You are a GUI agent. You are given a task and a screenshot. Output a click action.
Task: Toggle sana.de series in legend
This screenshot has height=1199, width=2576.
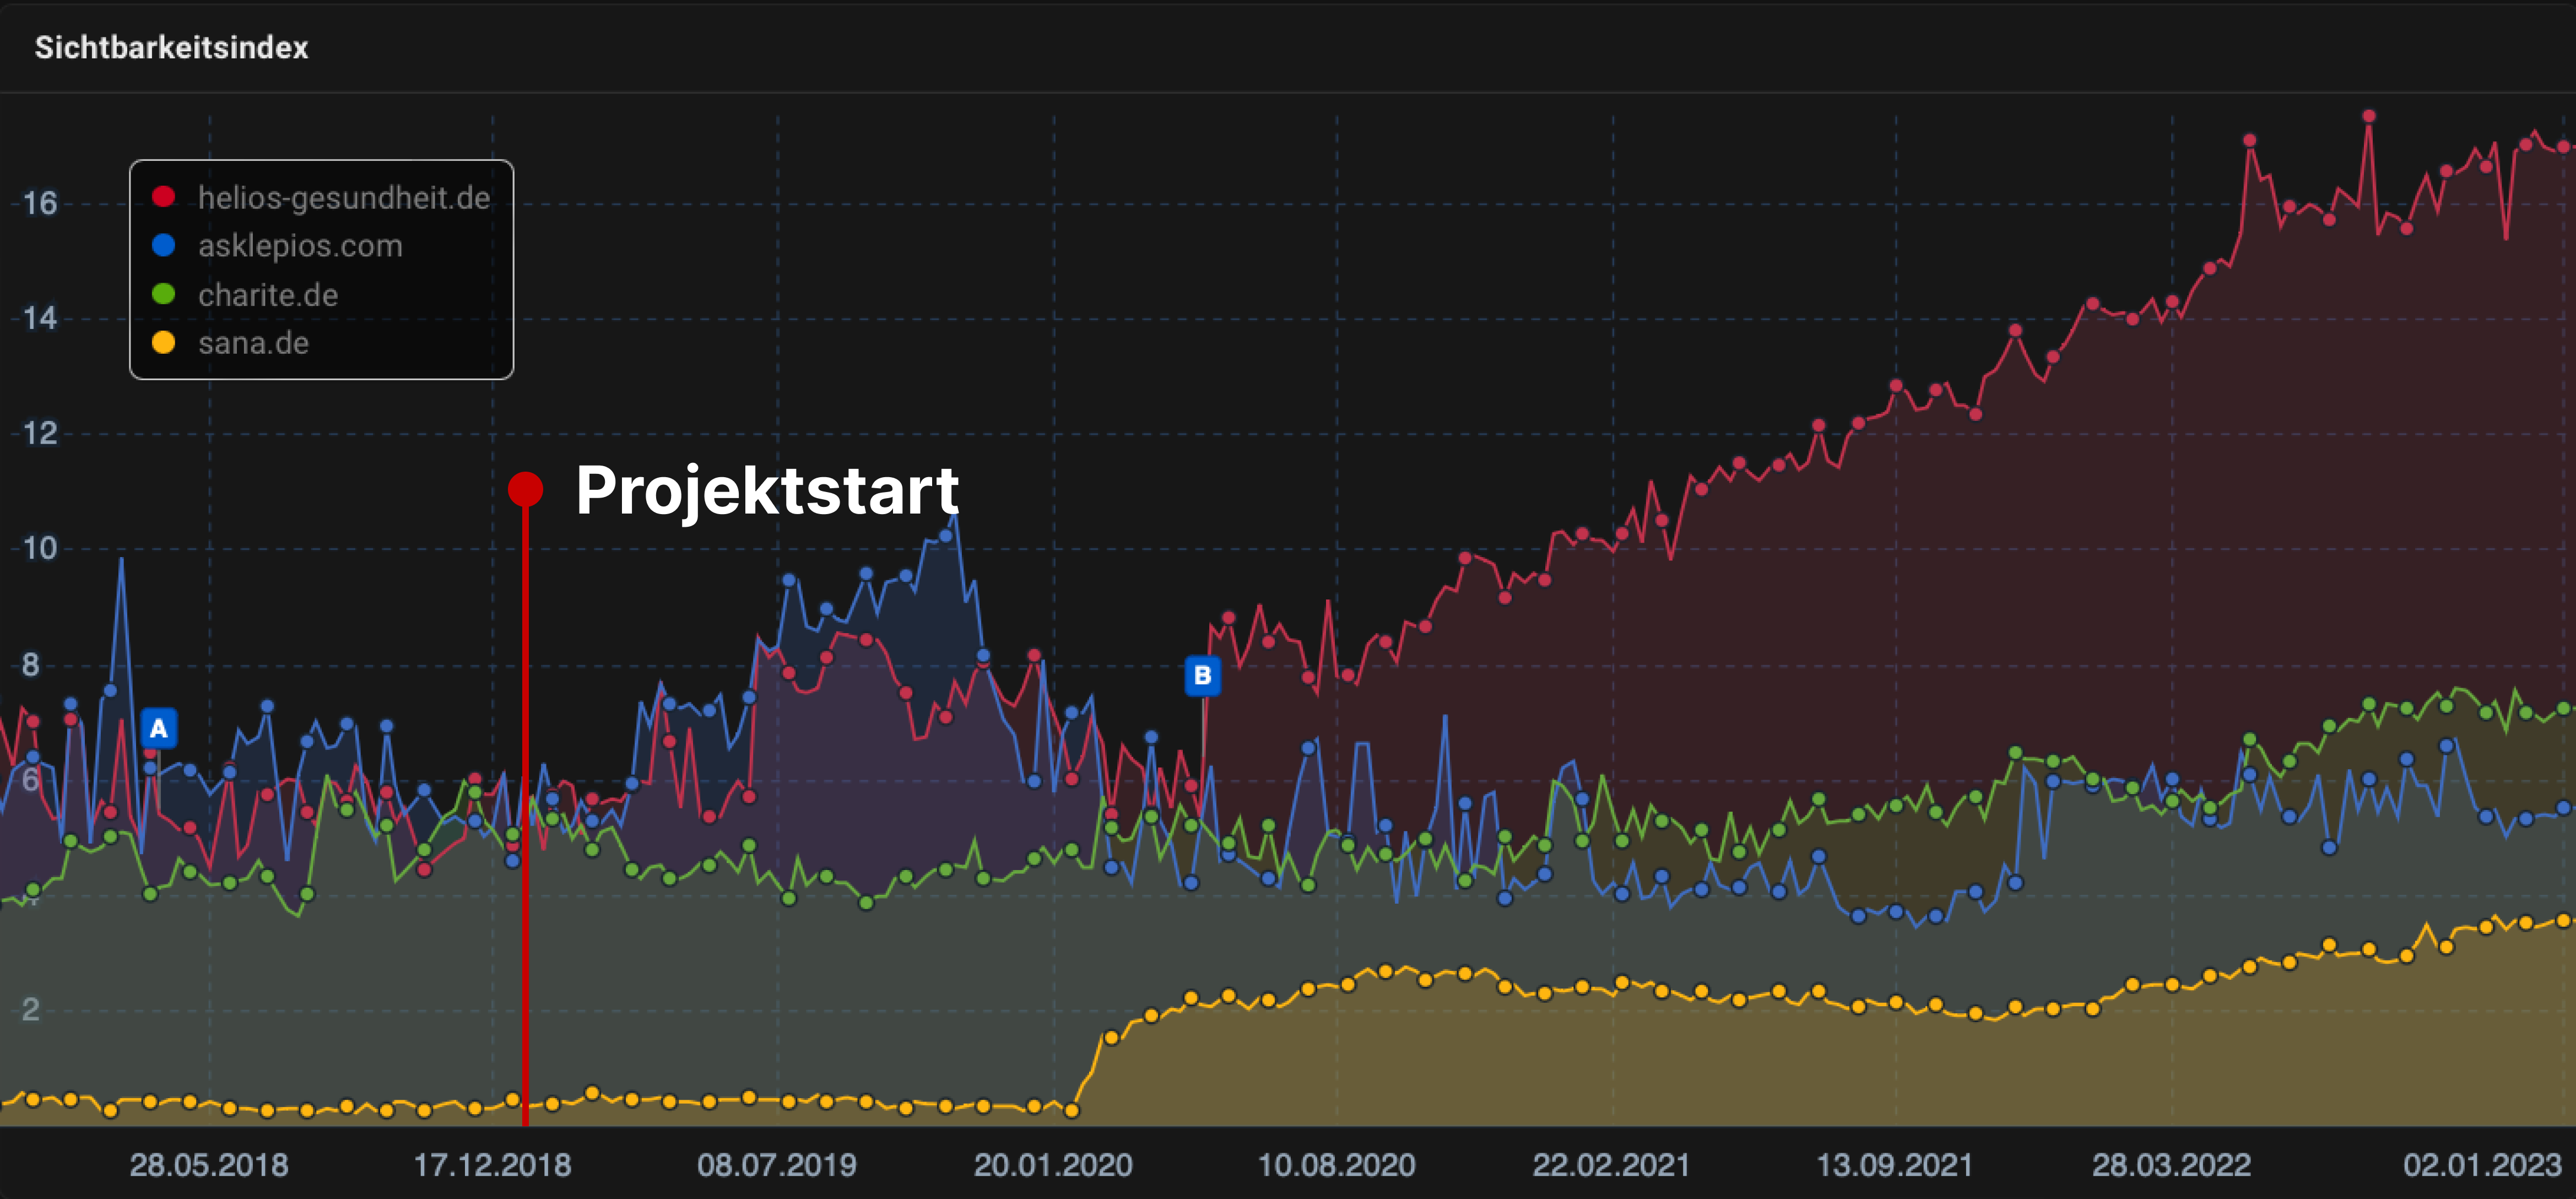click(253, 343)
